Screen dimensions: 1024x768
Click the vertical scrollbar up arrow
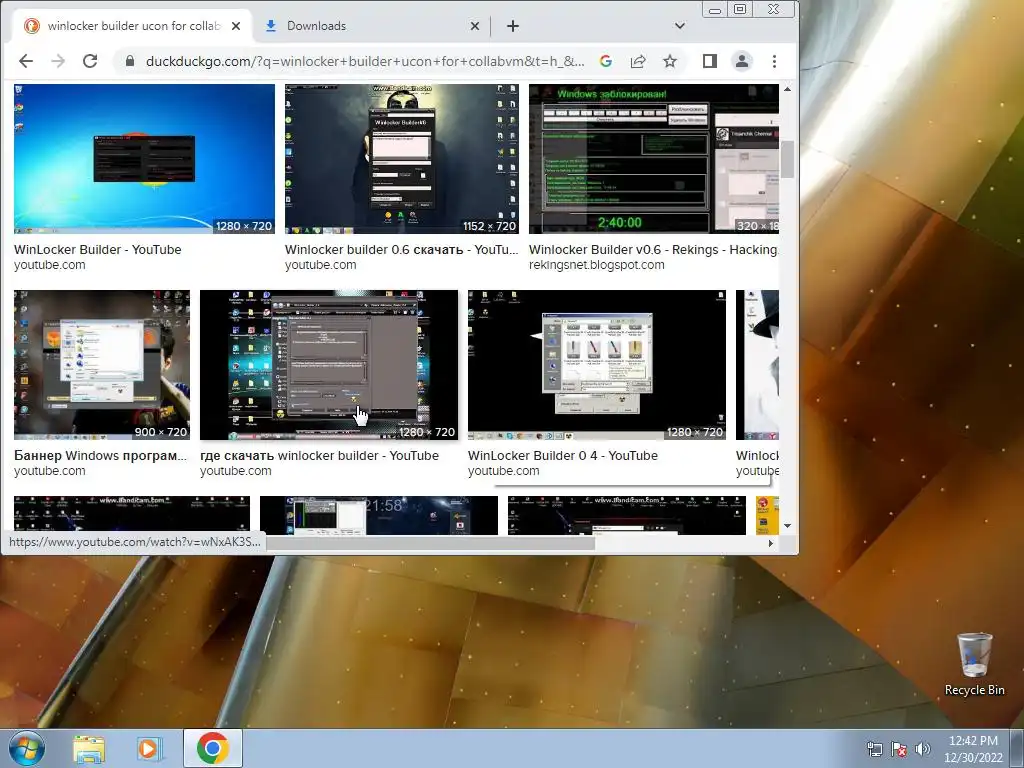tap(788, 89)
